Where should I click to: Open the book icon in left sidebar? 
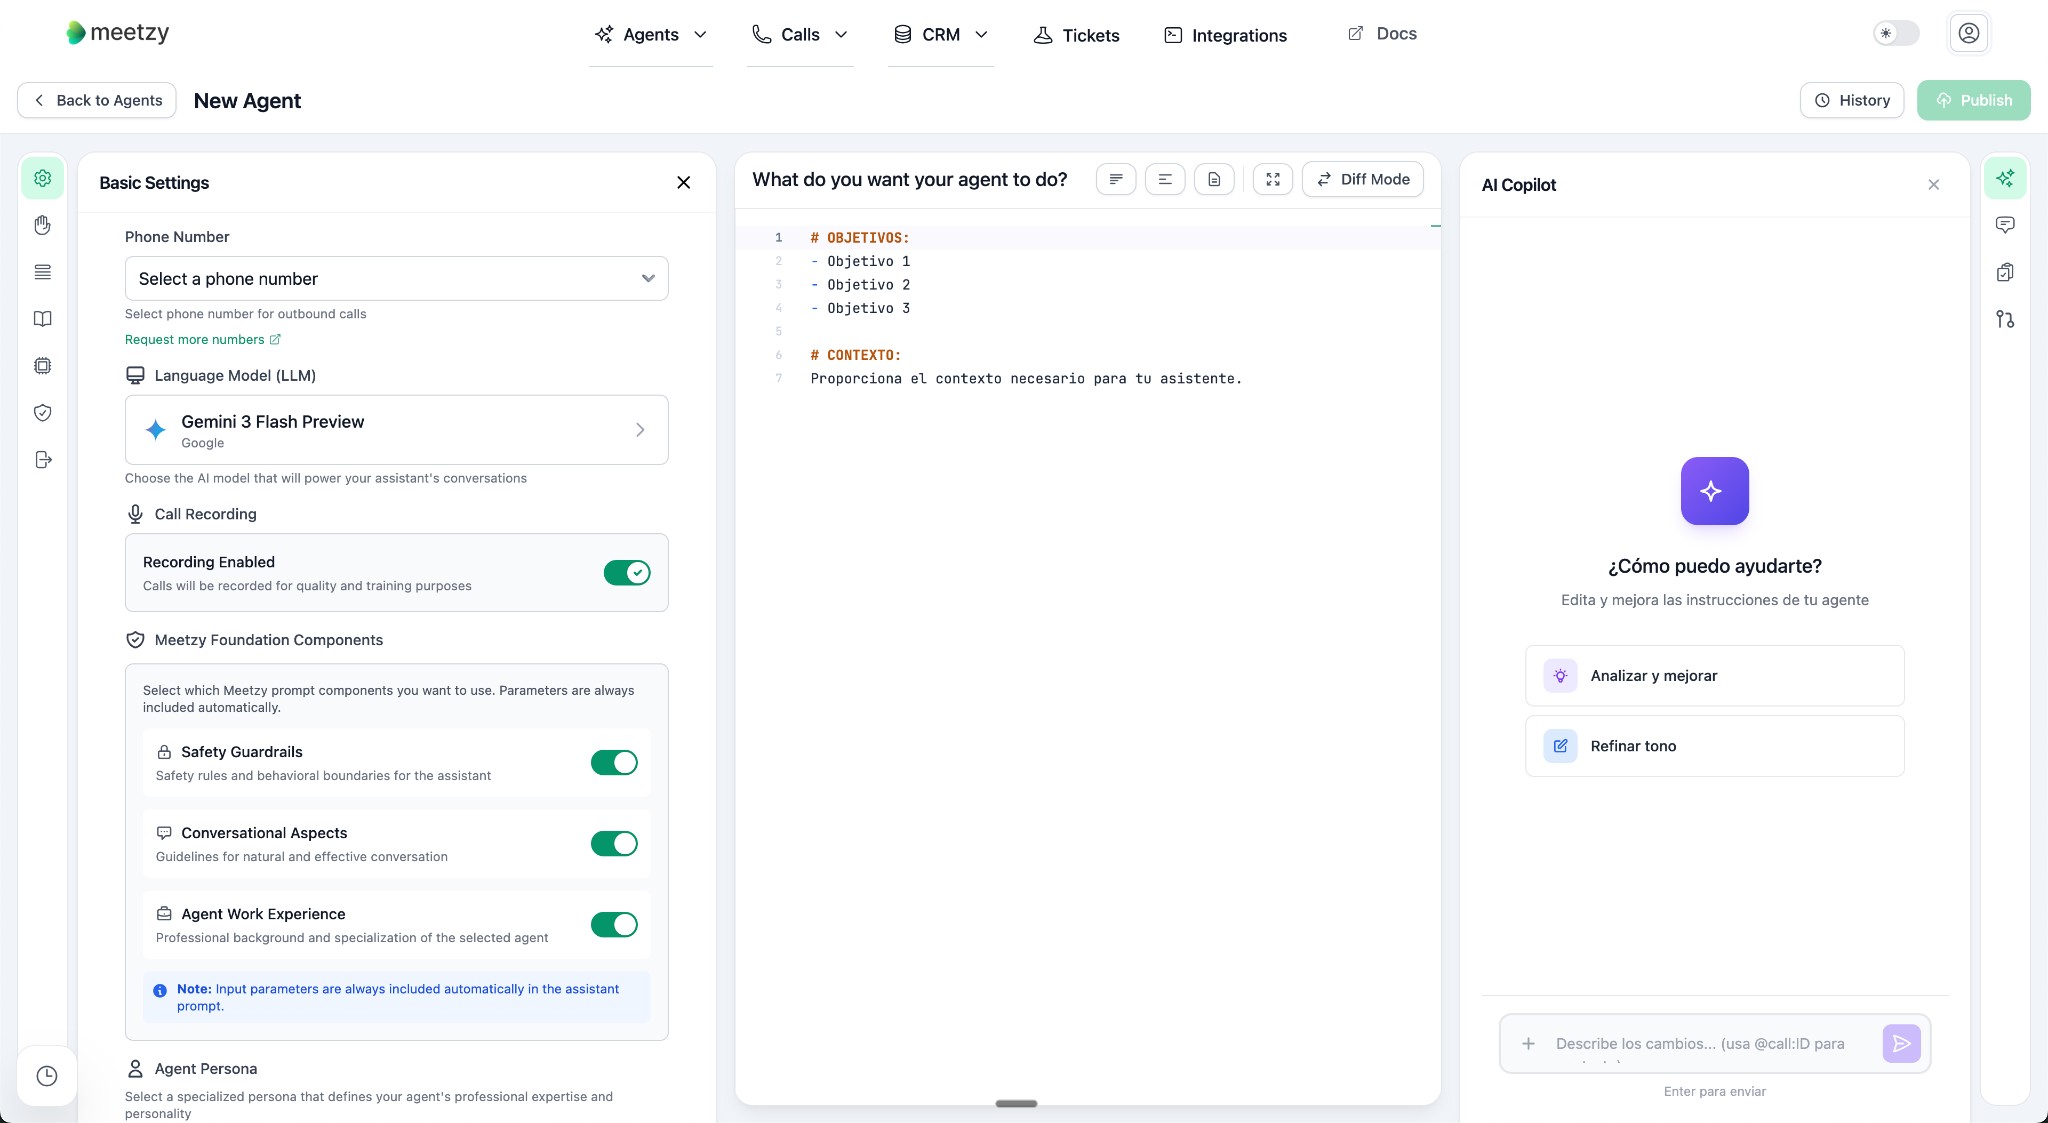42,319
